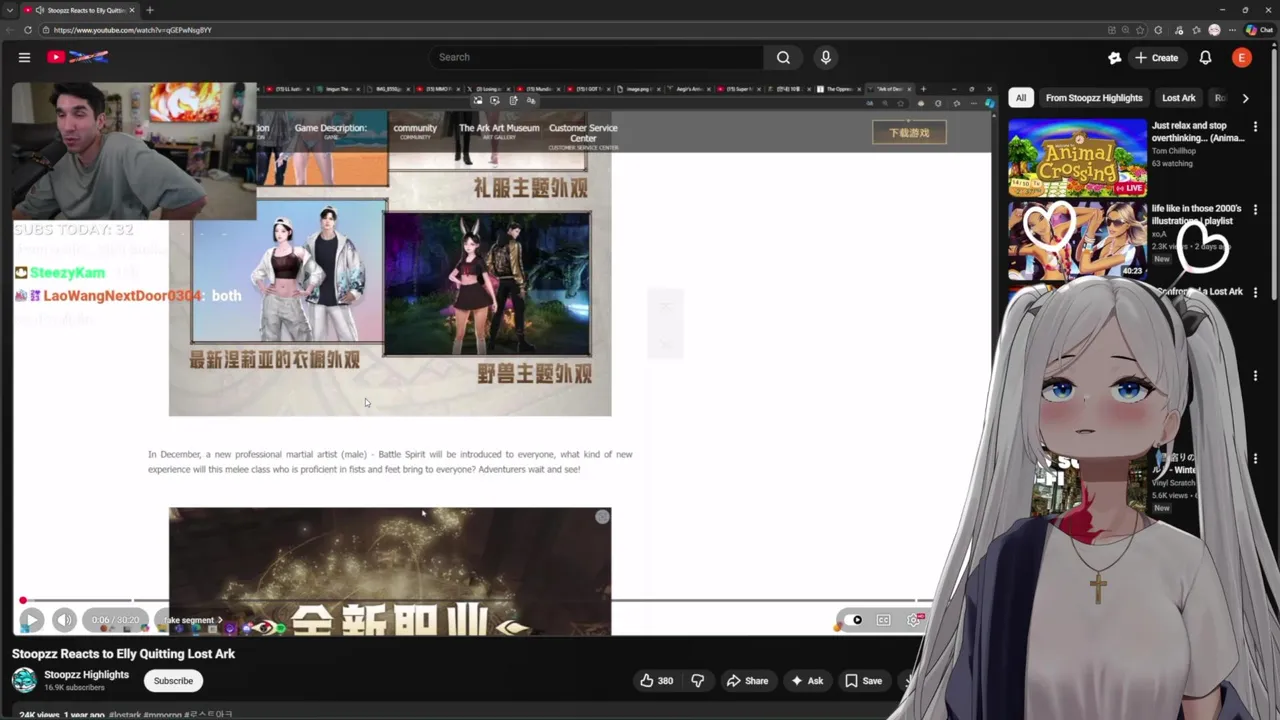
Task: Open options for 'Confronts La Lost Ark' video
Action: [x=1255, y=293]
